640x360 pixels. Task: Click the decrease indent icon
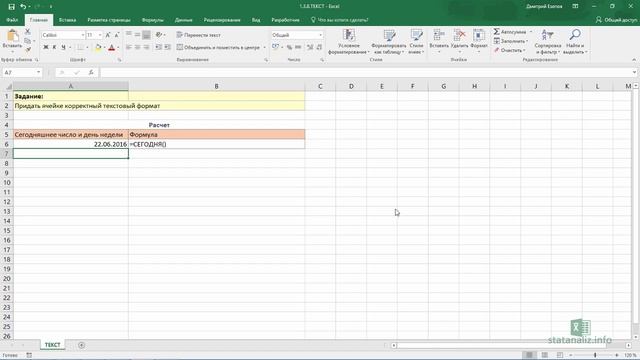[x=158, y=47]
